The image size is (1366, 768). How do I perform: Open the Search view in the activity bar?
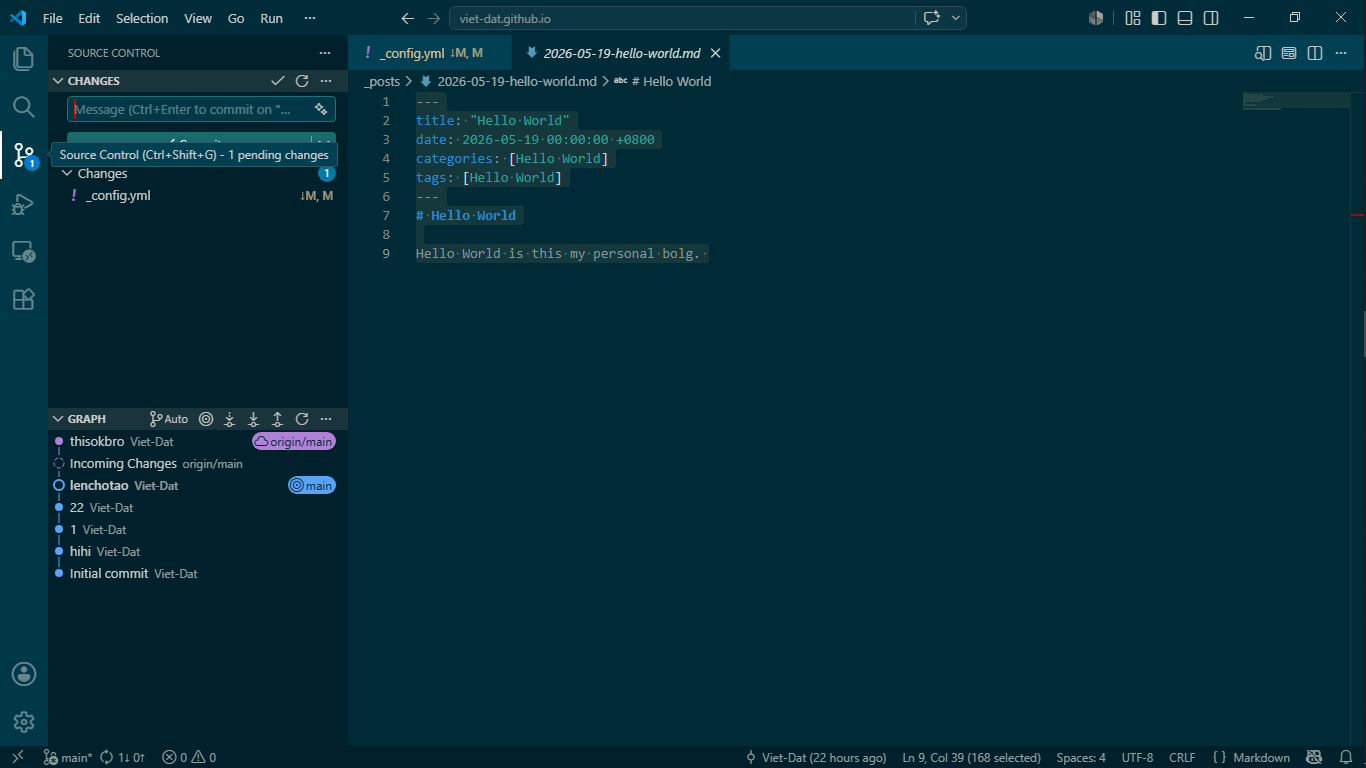pos(24,107)
